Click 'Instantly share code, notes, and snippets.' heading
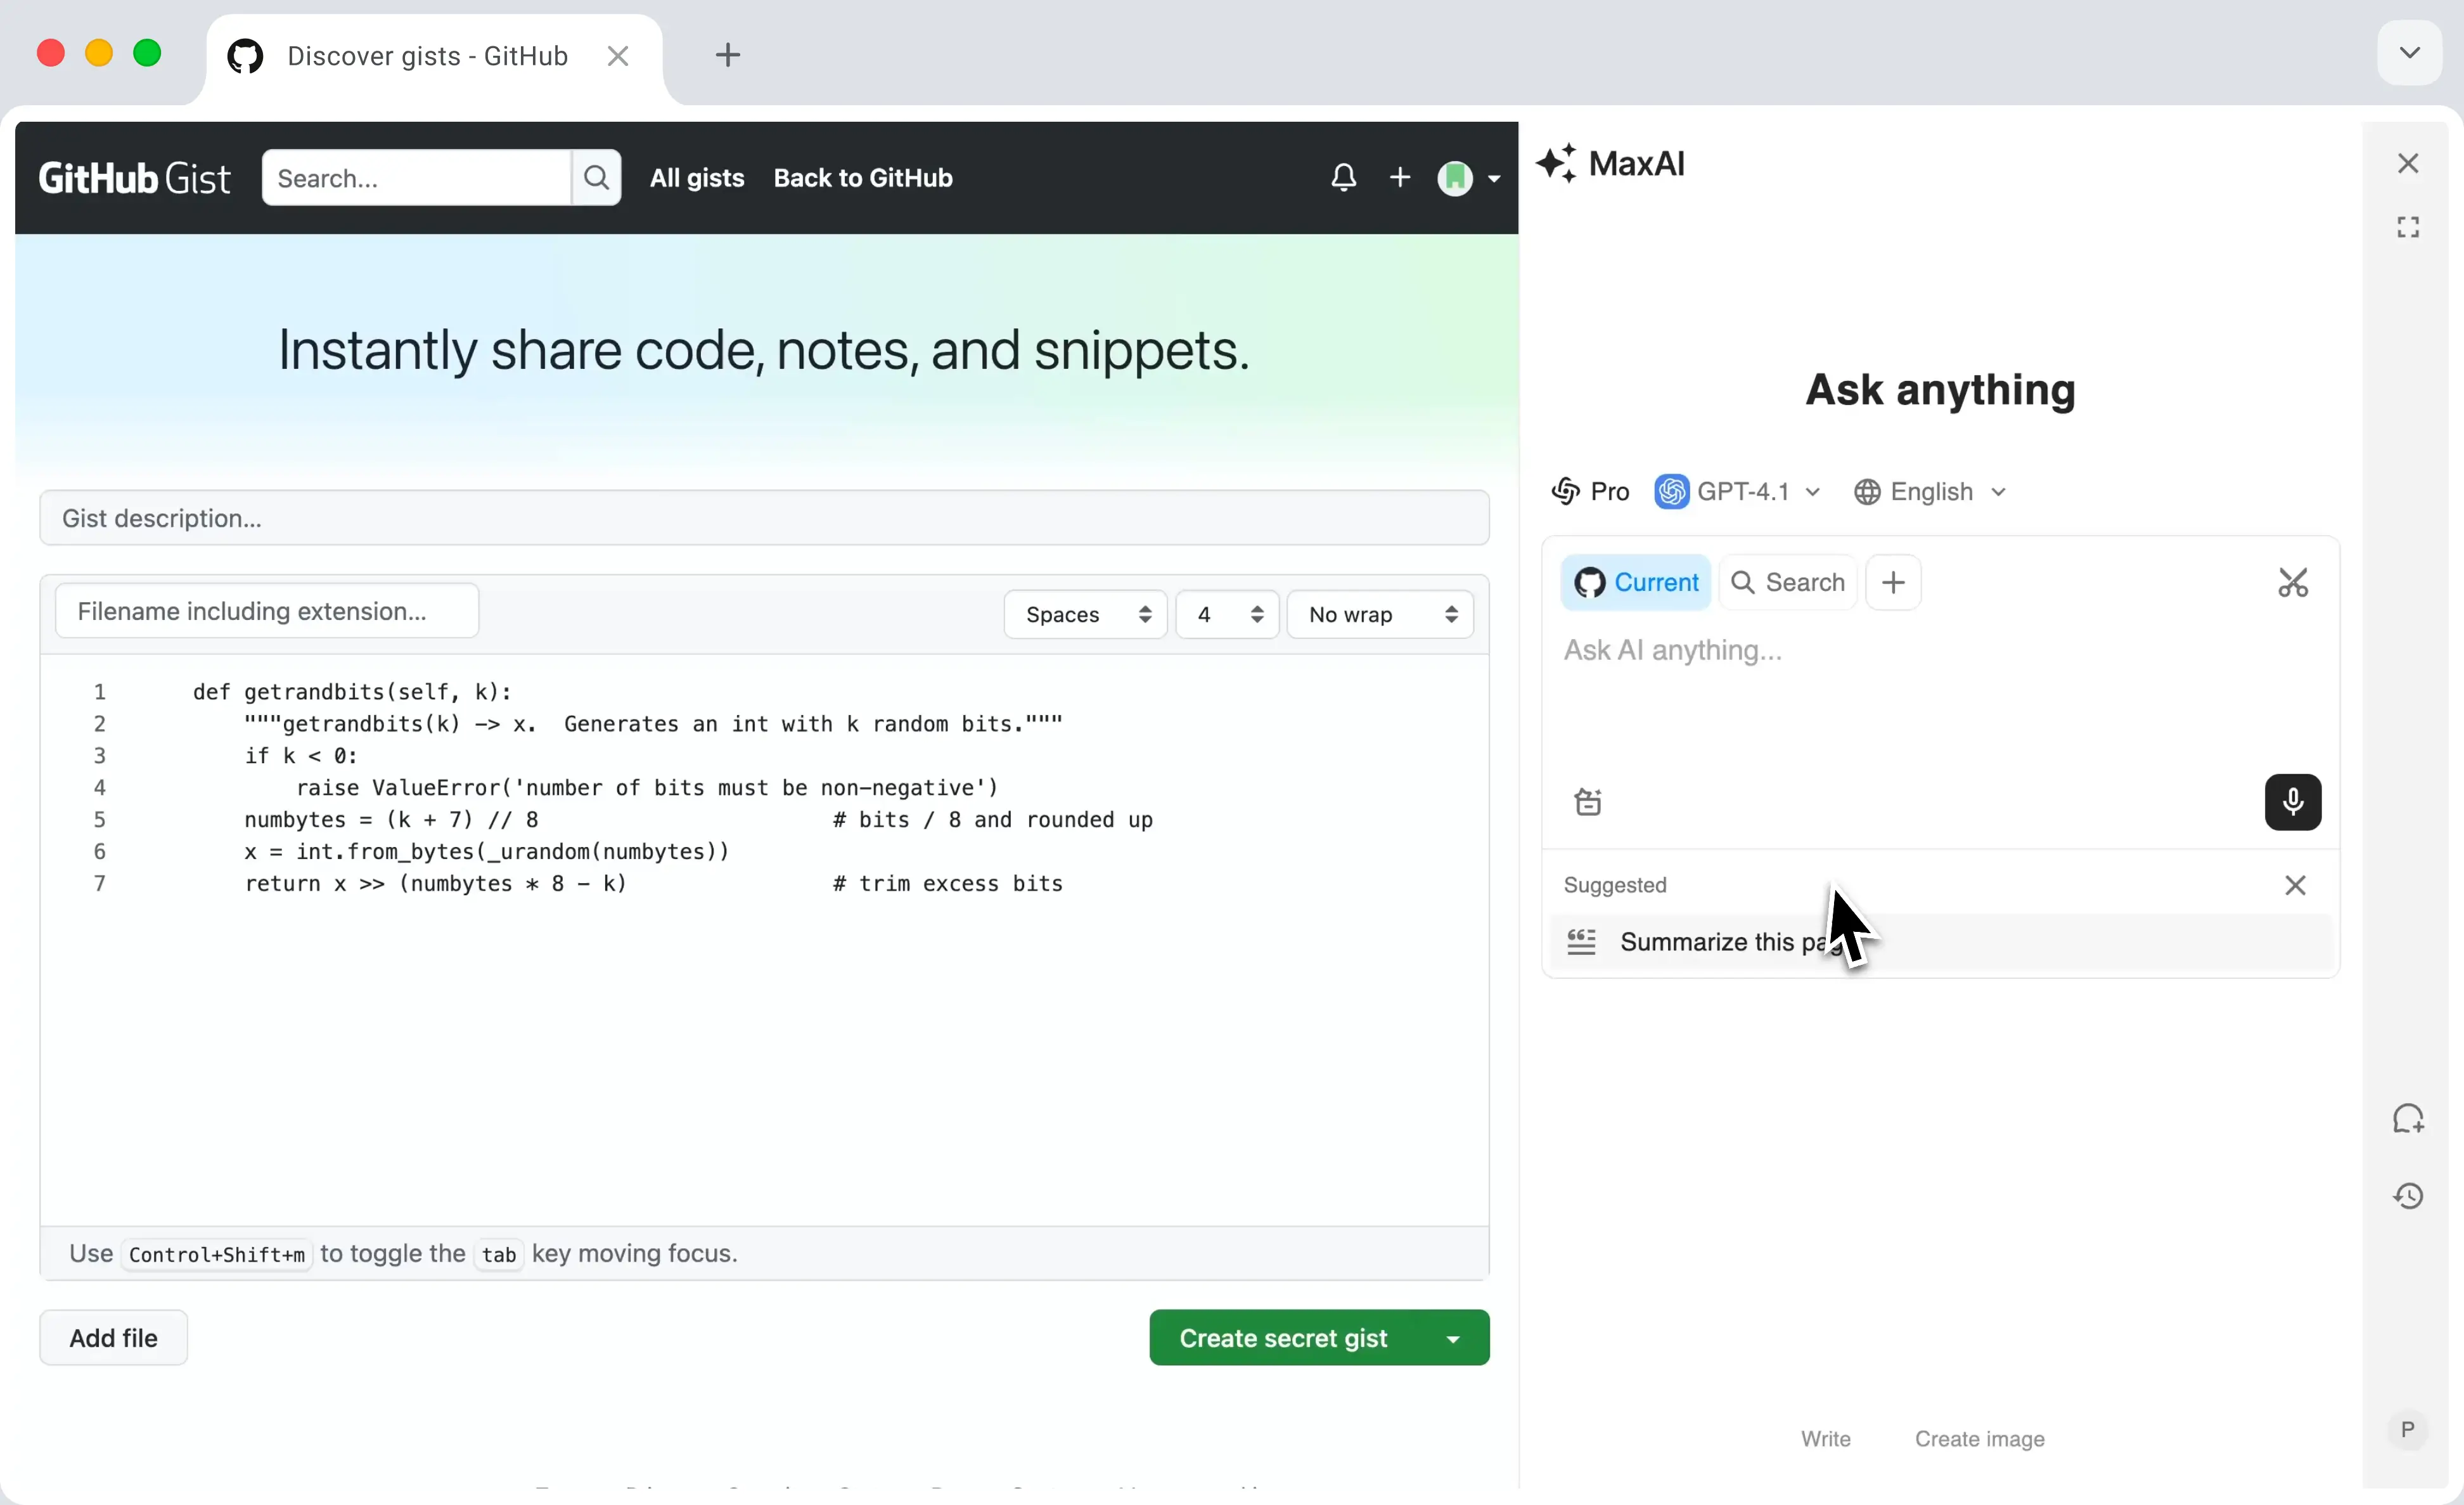This screenshot has height=1505, width=2464. point(764,351)
